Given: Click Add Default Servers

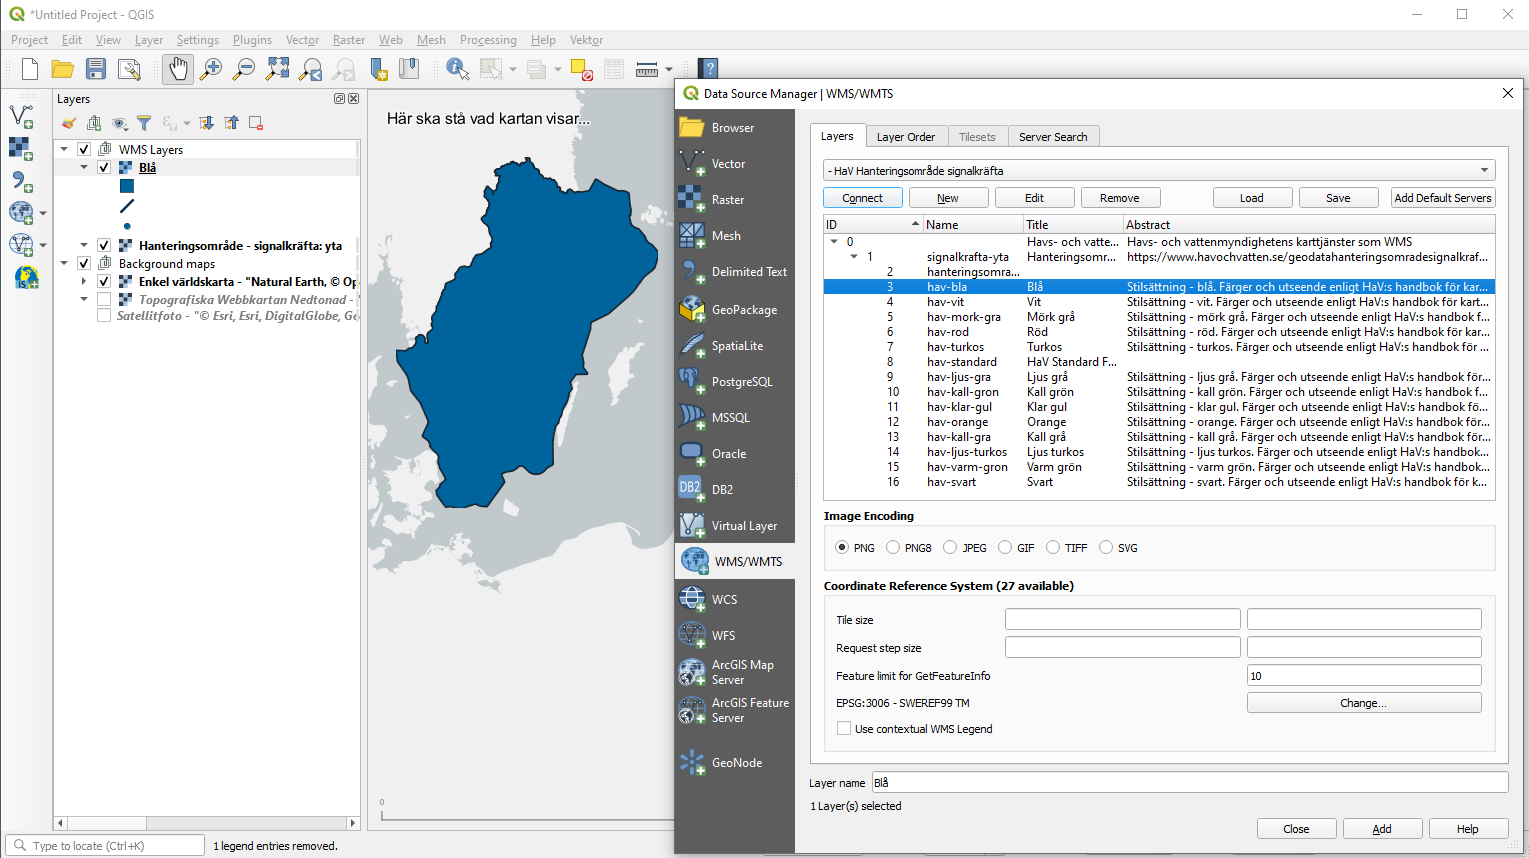Looking at the screenshot, I should (1442, 197).
